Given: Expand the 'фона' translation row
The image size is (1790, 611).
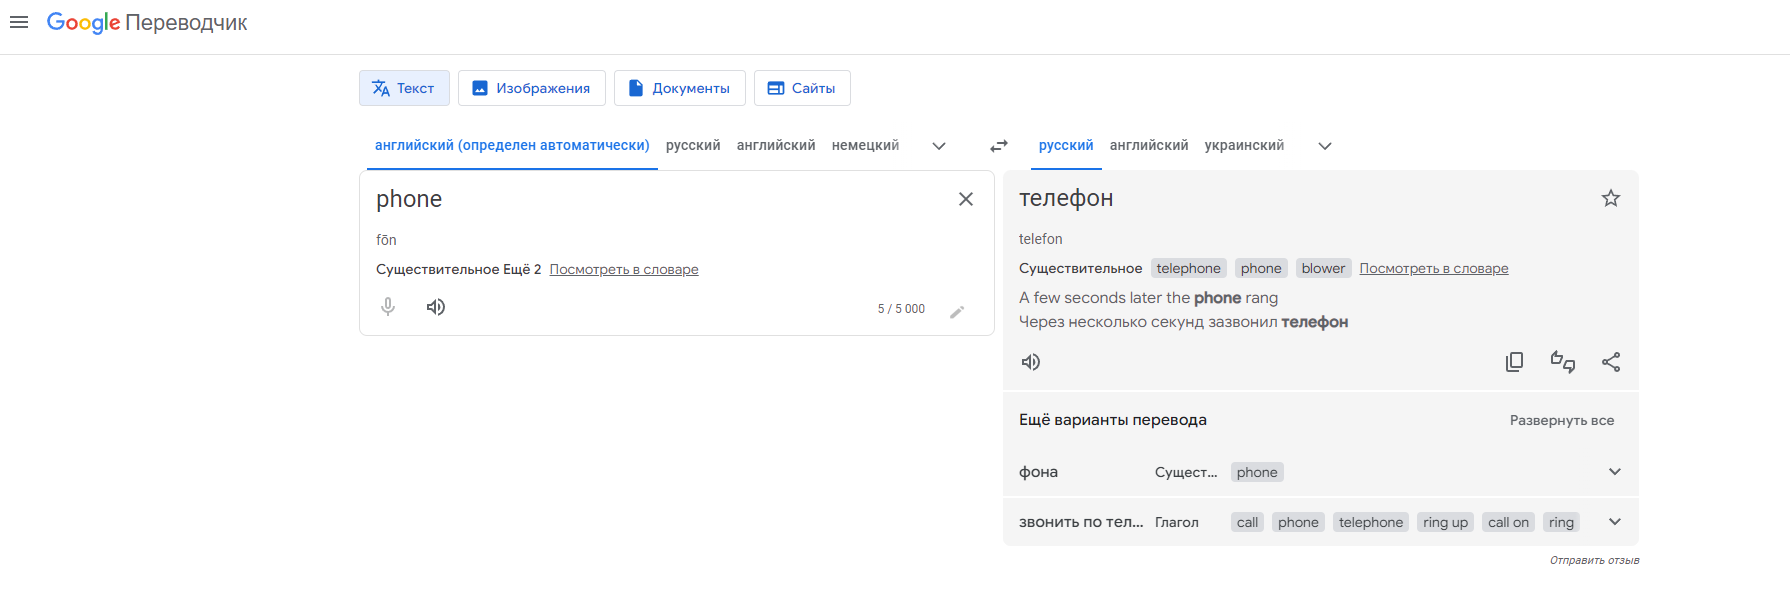Looking at the screenshot, I should pyautogui.click(x=1615, y=472).
